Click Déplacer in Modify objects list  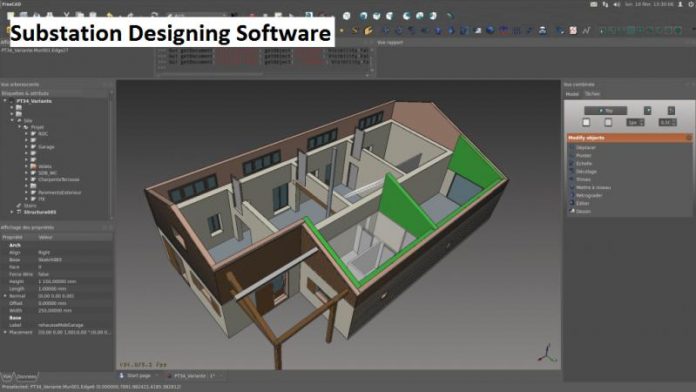click(x=585, y=147)
